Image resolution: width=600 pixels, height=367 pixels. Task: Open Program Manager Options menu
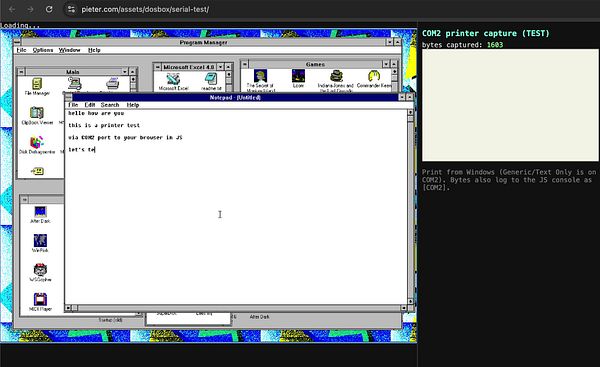click(x=43, y=50)
